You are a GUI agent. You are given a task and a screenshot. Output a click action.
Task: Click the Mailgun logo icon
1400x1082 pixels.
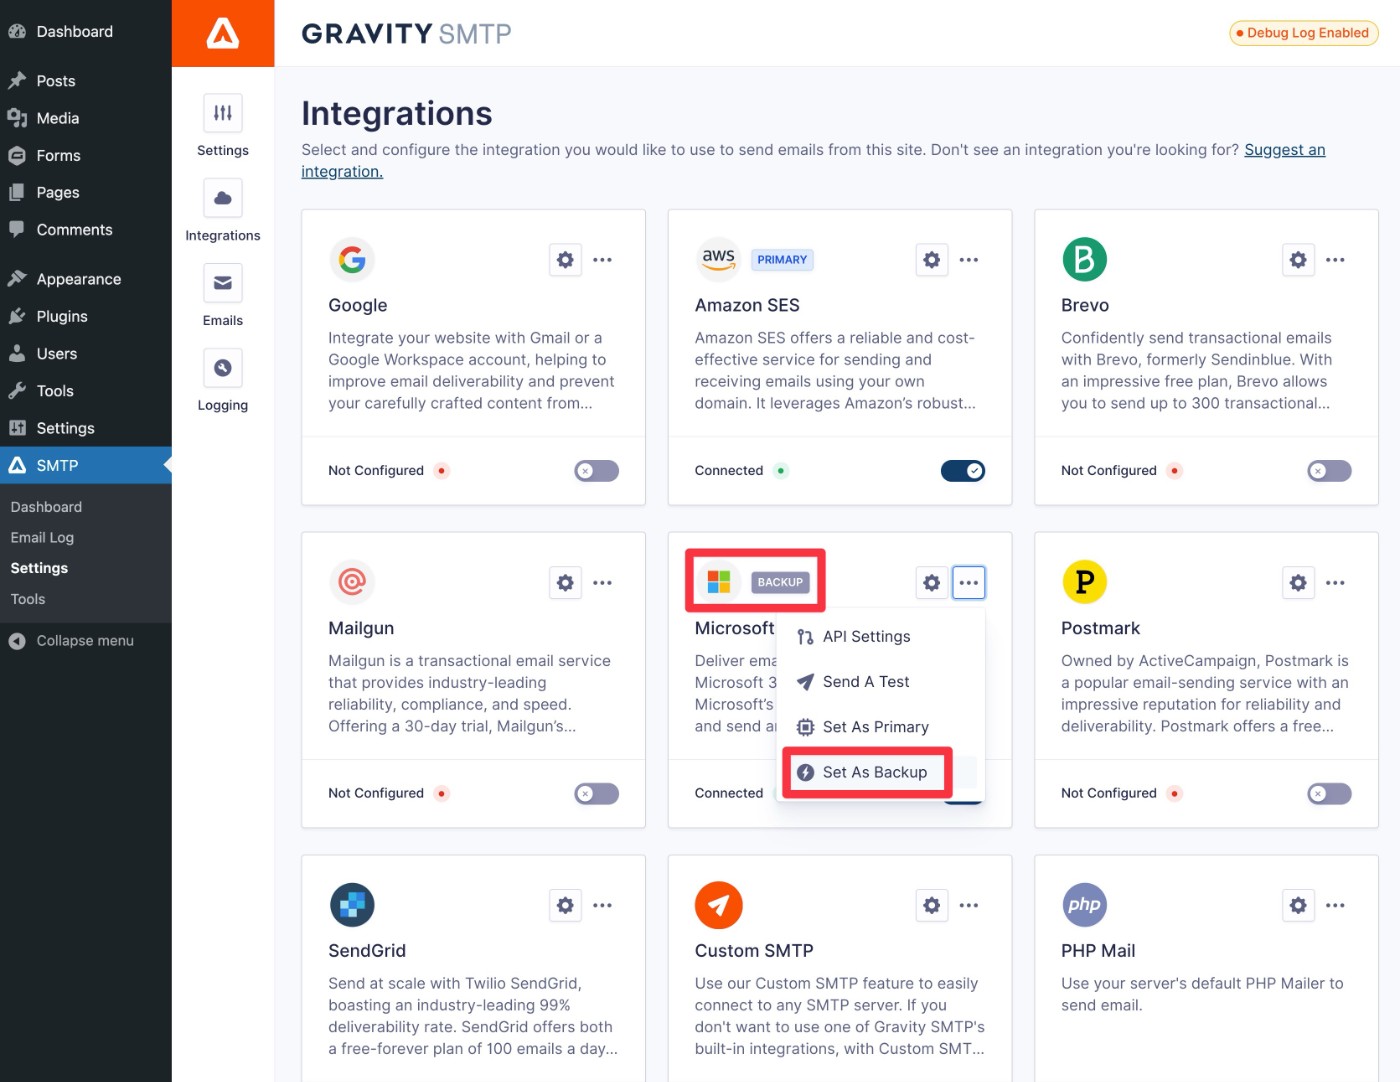(352, 582)
